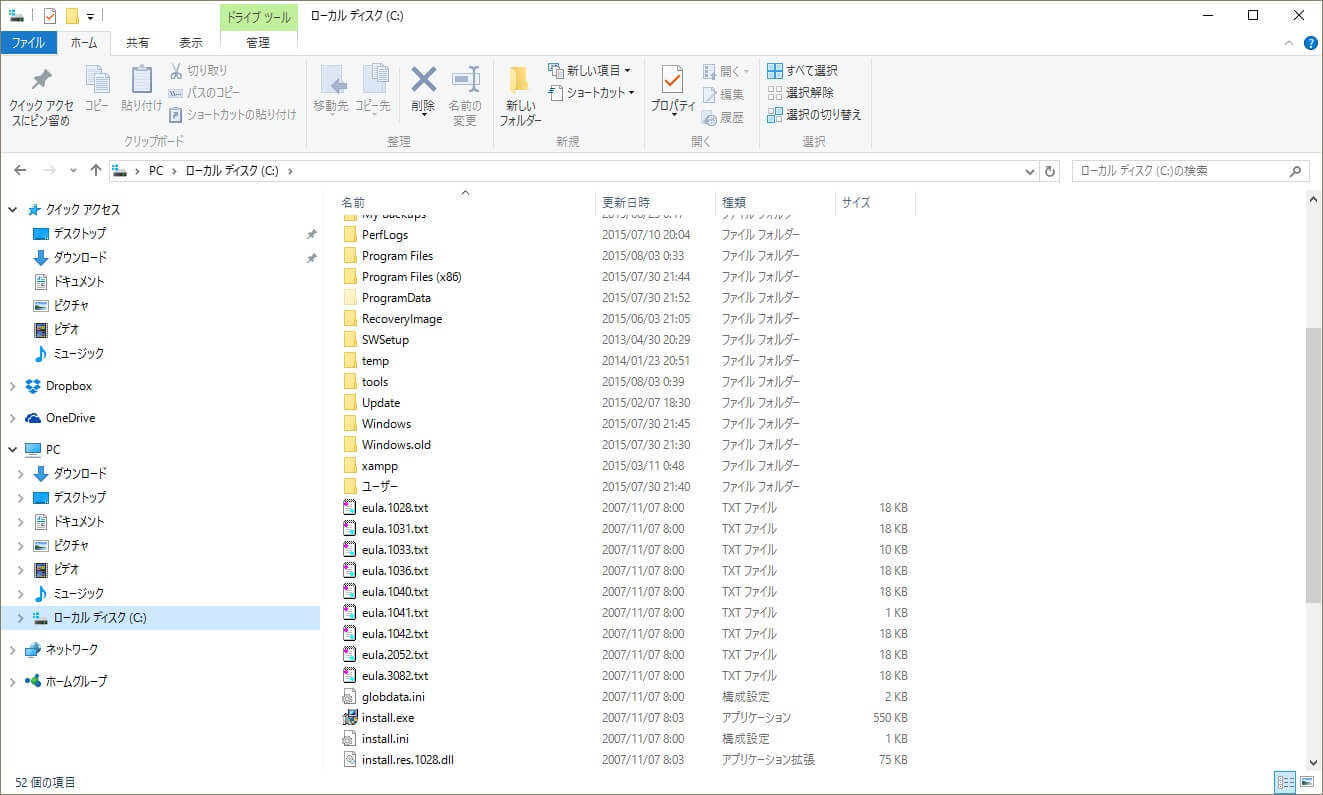Image resolution: width=1323 pixels, height=795 pixels.
Task: Click the search box for Local Disk C
Action: [1180, 171]
